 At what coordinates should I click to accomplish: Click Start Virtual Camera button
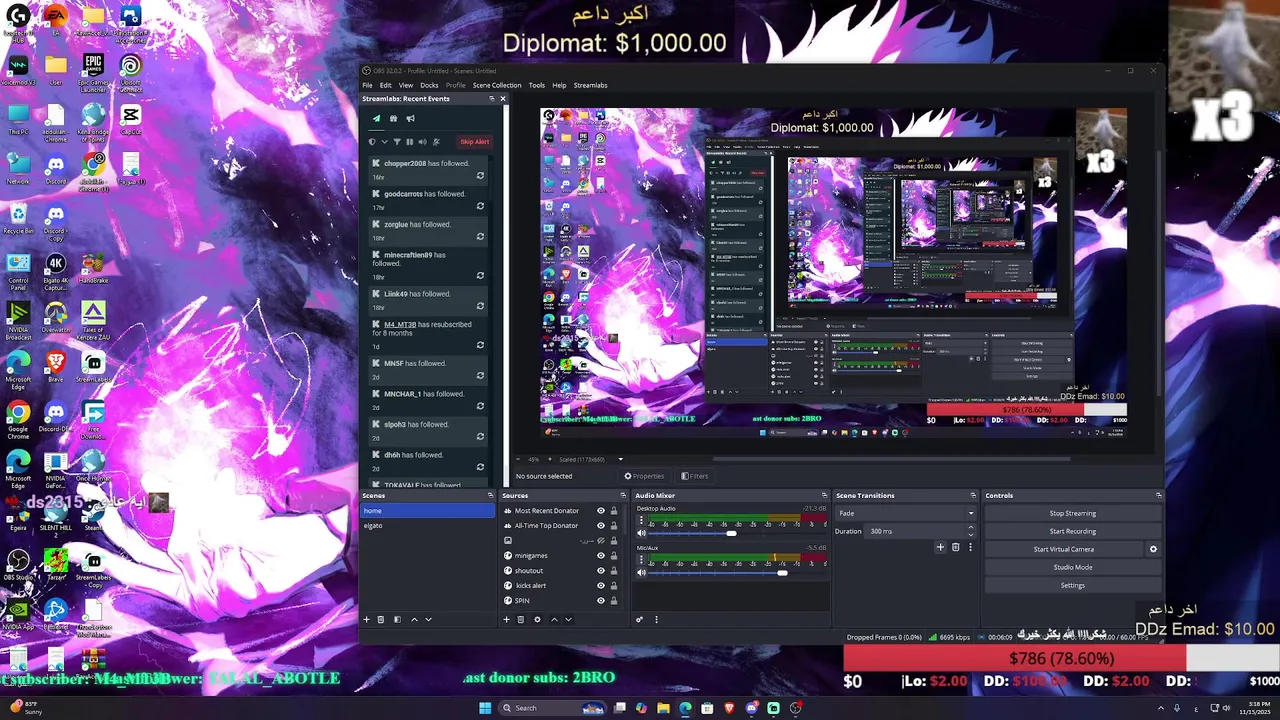(x=1064, y=549)
